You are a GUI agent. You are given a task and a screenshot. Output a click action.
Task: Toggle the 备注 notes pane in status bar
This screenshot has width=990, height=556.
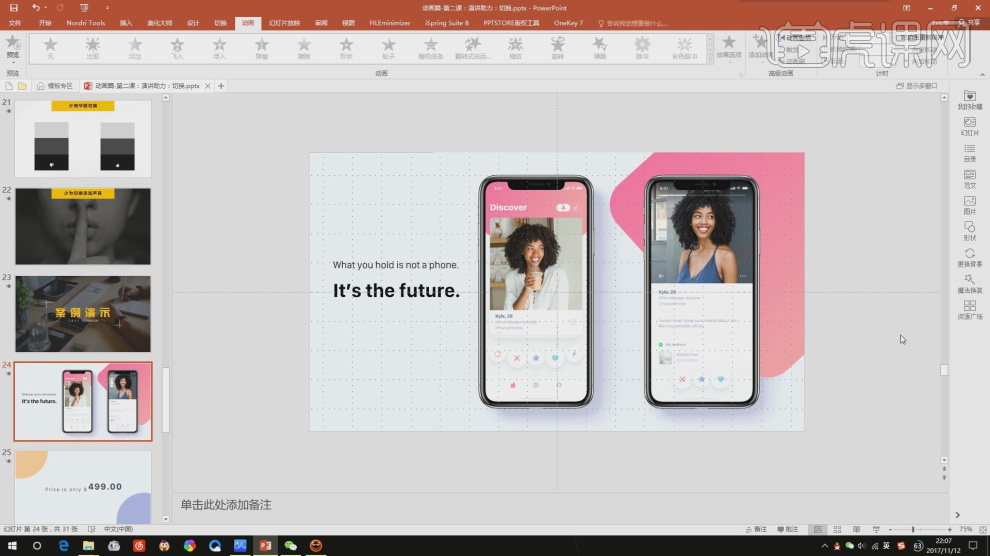pos(756,529)
